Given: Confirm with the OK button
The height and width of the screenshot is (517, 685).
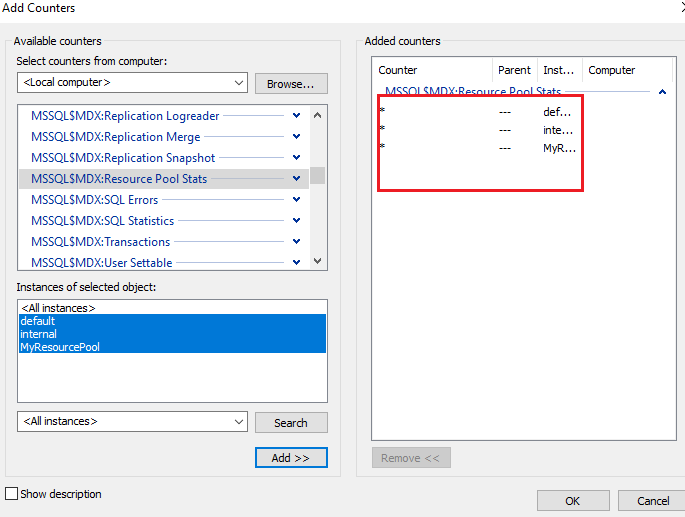Looking at the screenshot, I should pos(573,500).
